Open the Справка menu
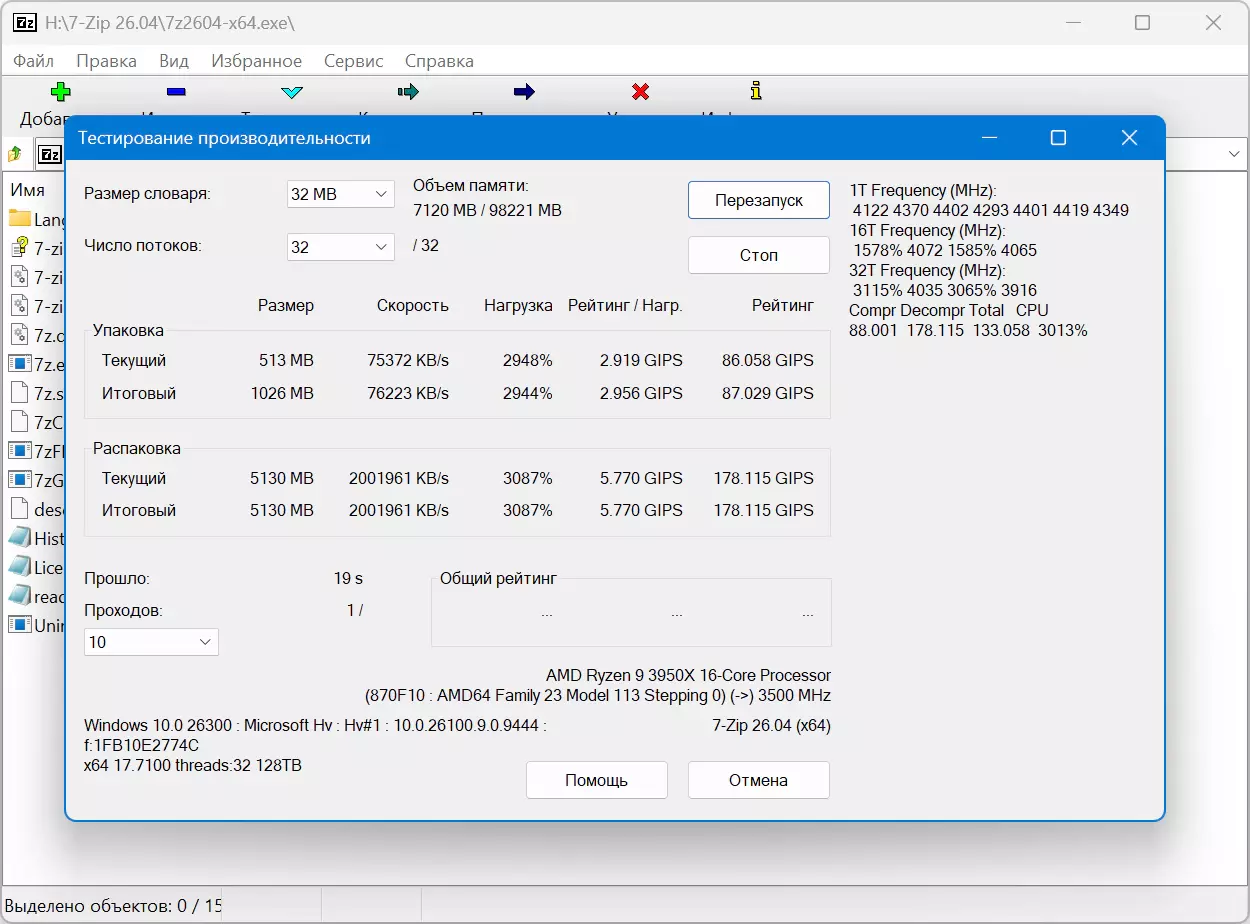The height and width of the screenshot is (924, 1250). coord(439,61)
